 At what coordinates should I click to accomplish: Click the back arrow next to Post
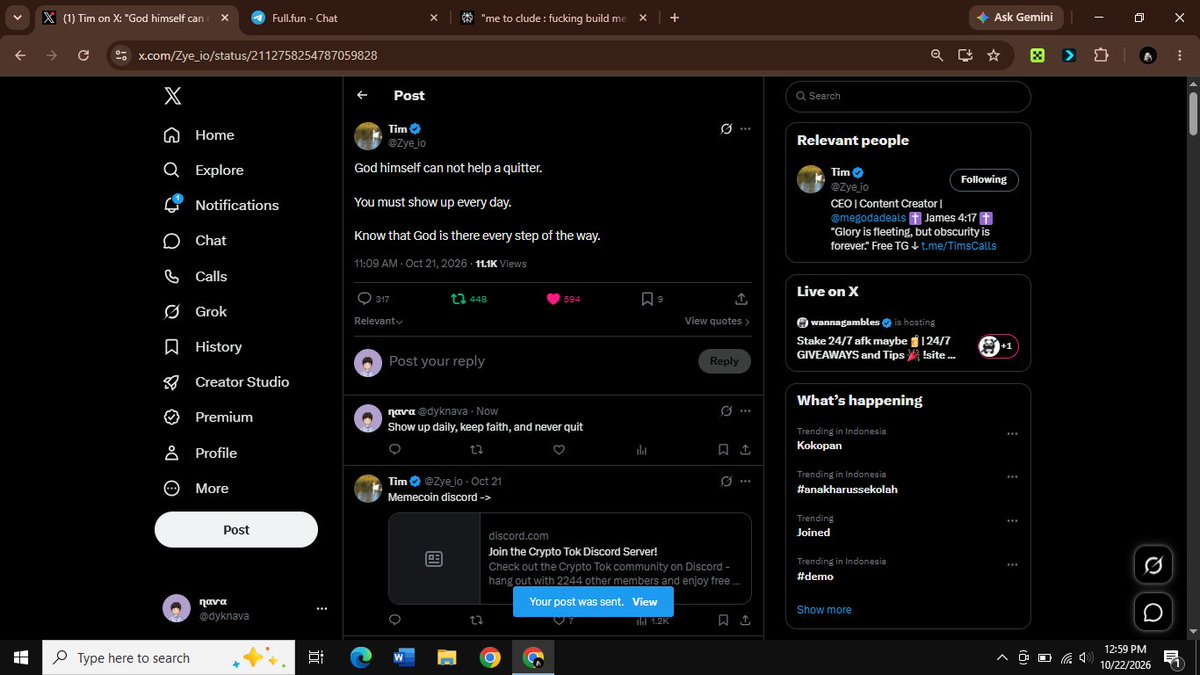click(x=363, y=95)
